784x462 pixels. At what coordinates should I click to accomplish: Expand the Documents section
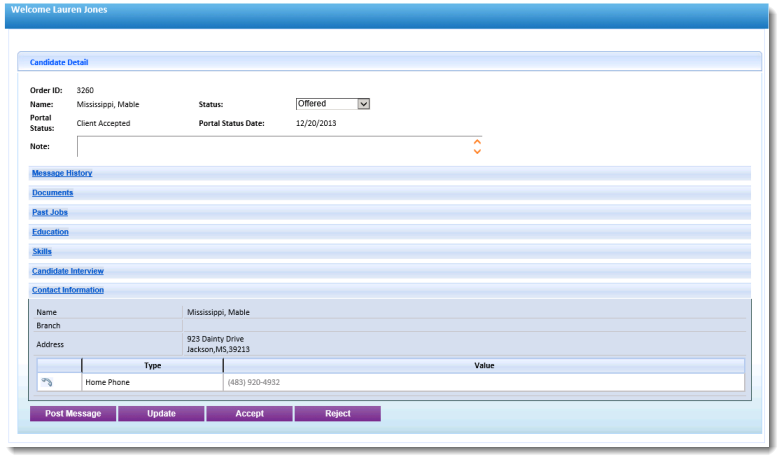[x=52, y=192]
